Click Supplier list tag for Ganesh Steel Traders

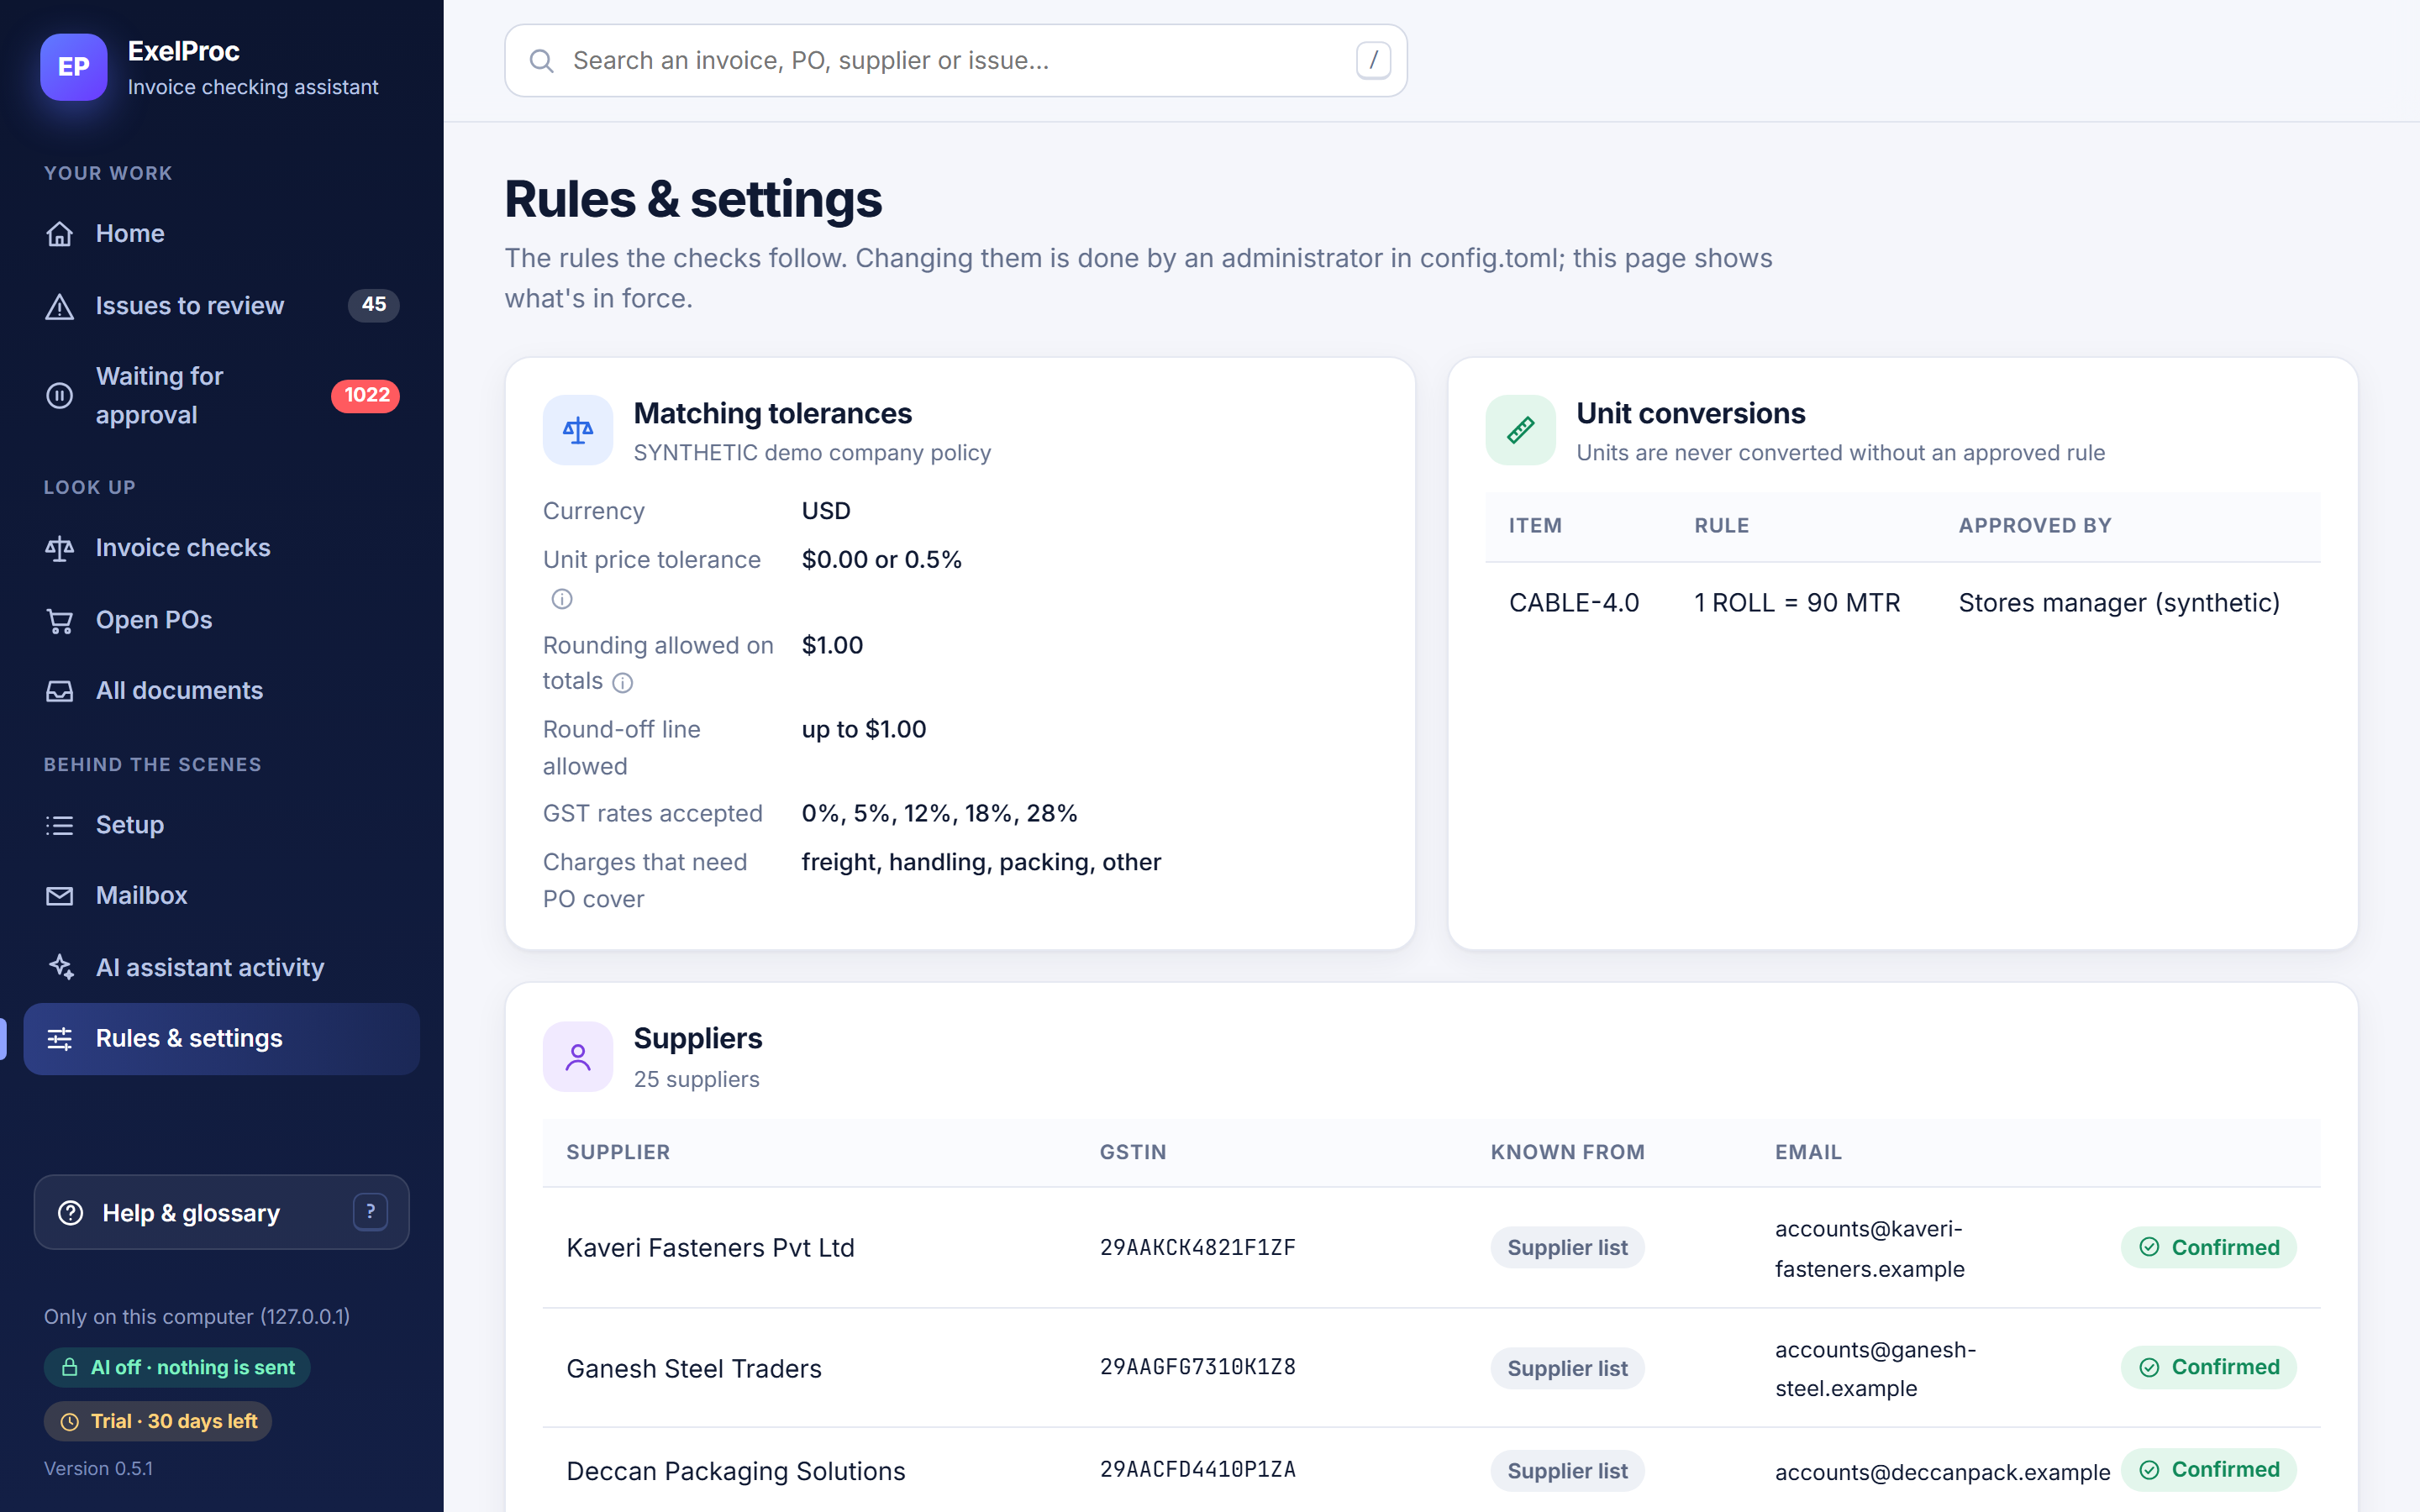[x=1567, y=1368]
